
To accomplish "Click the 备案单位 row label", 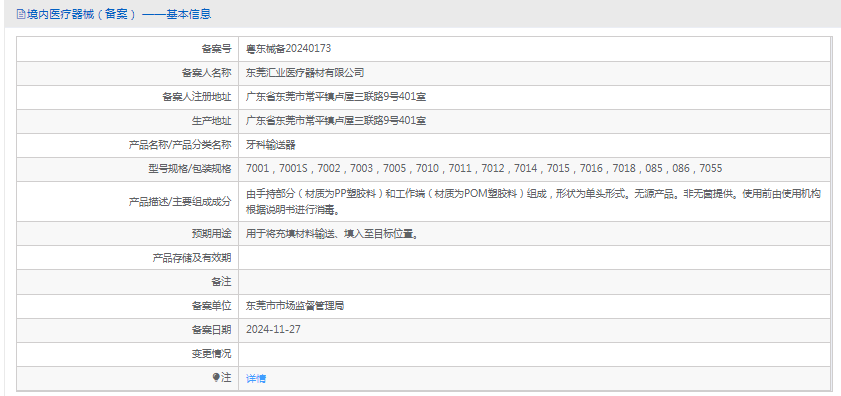I will point(211,306).
